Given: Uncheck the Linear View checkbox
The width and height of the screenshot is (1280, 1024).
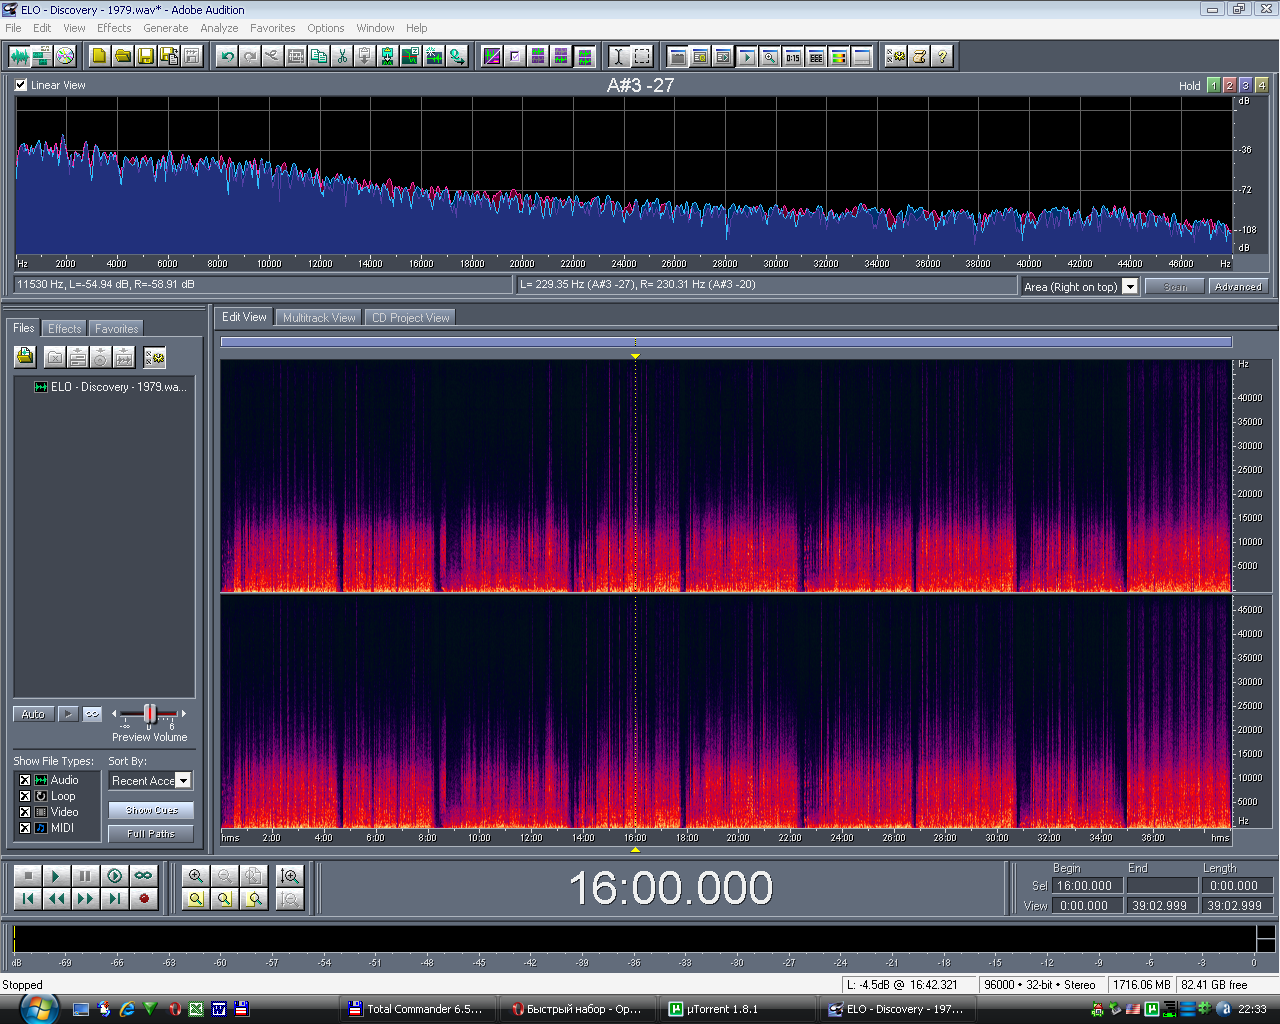Looking at the screenshot, I should (x=21, y=85).
